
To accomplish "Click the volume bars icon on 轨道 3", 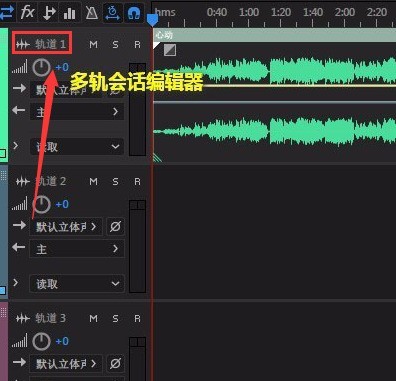I will pos(20,341).
